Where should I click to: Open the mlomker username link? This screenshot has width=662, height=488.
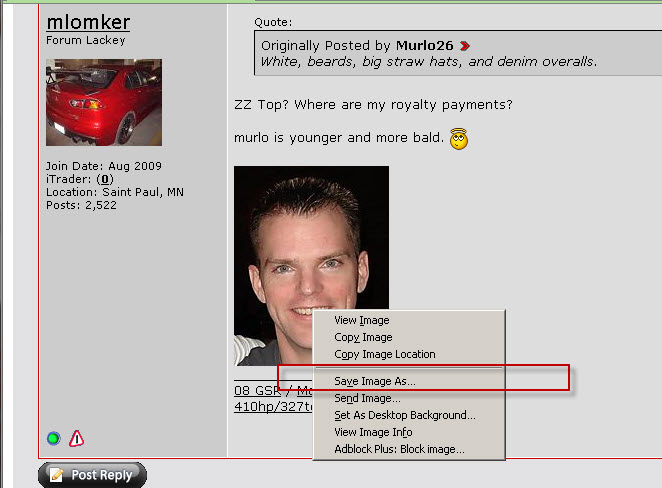click(88, 22)
